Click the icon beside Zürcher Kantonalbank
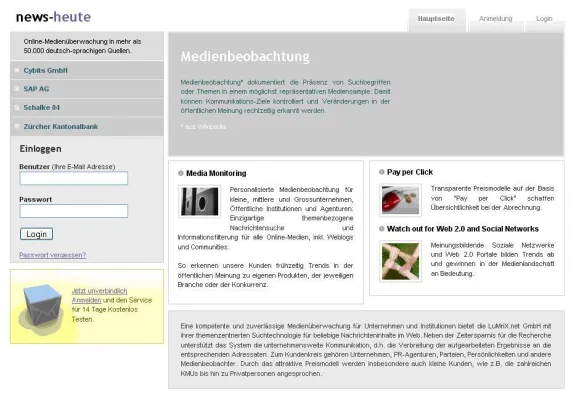Image resolution: width=575 pixels, height=400 pixels. (x=17, y=126)
